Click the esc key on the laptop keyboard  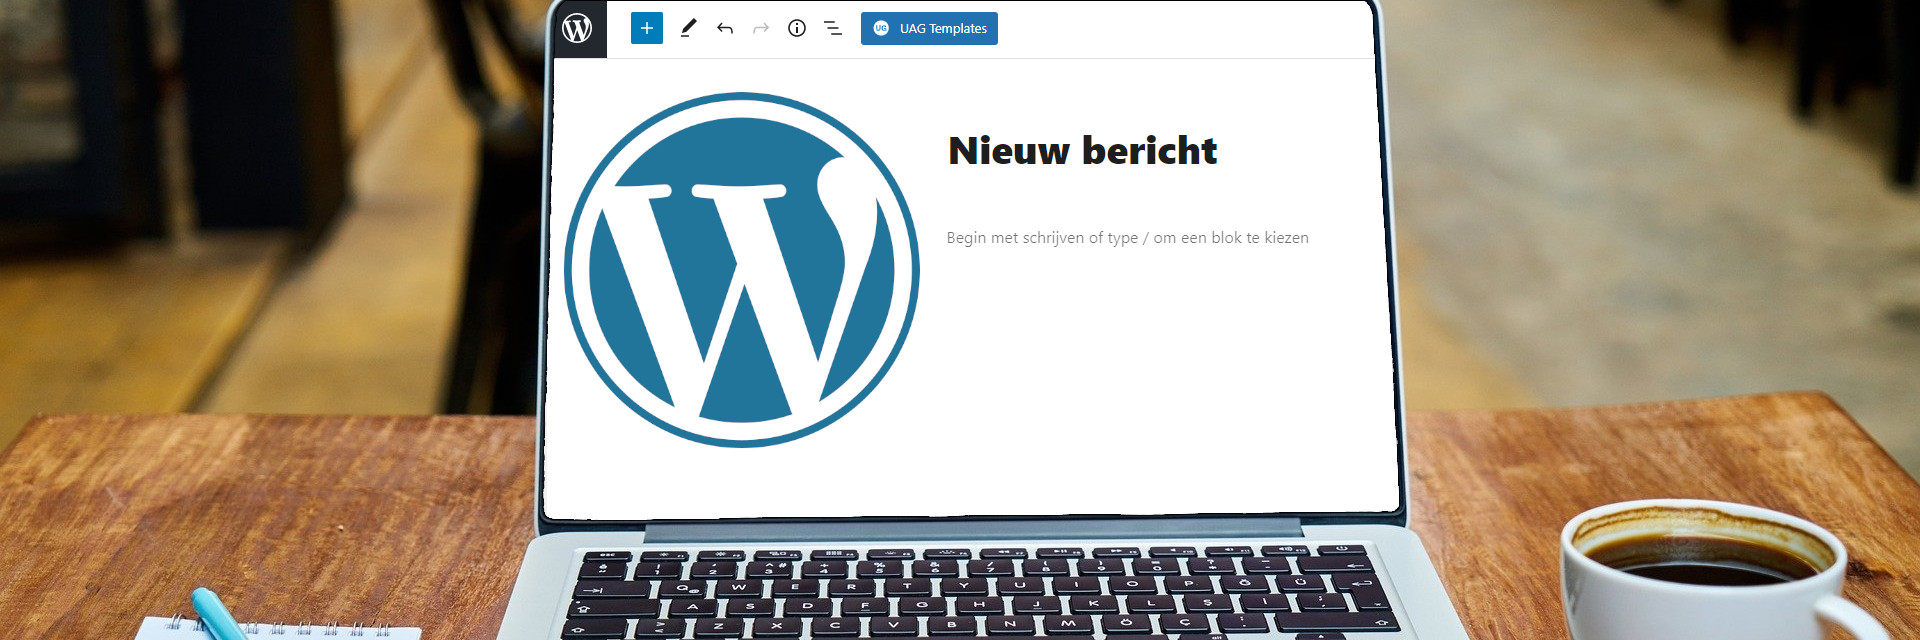pos(609,555)
